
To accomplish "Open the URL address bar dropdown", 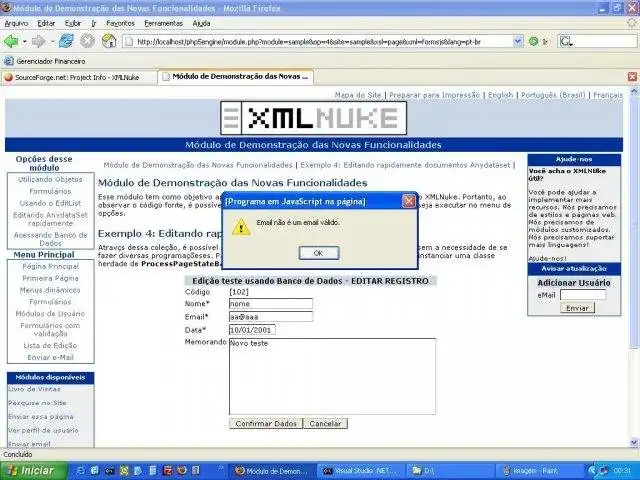I will click(518, 41).
